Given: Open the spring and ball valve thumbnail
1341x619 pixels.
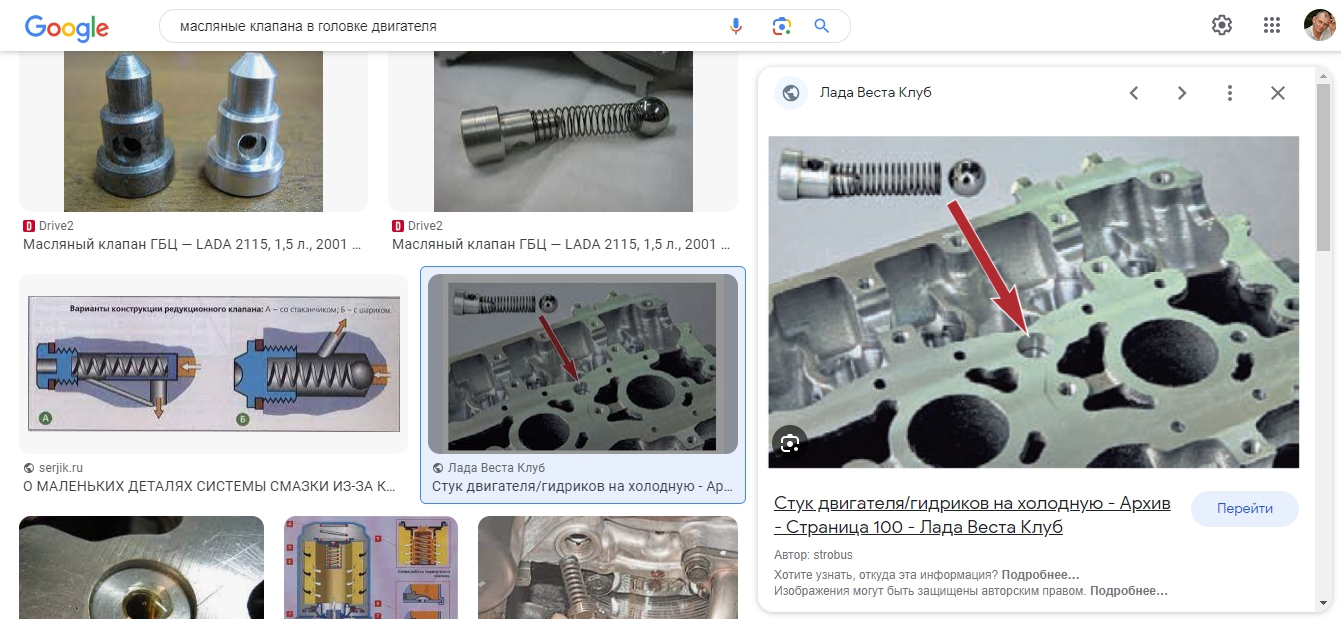Looking at the screenshot, I should click(563, 131).
